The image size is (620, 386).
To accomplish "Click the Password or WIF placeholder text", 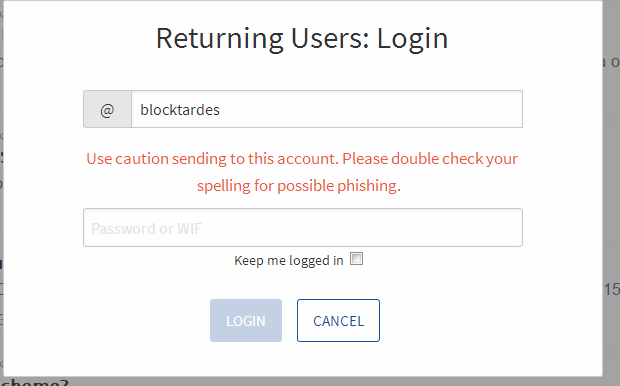I will (x=147, y=228).
